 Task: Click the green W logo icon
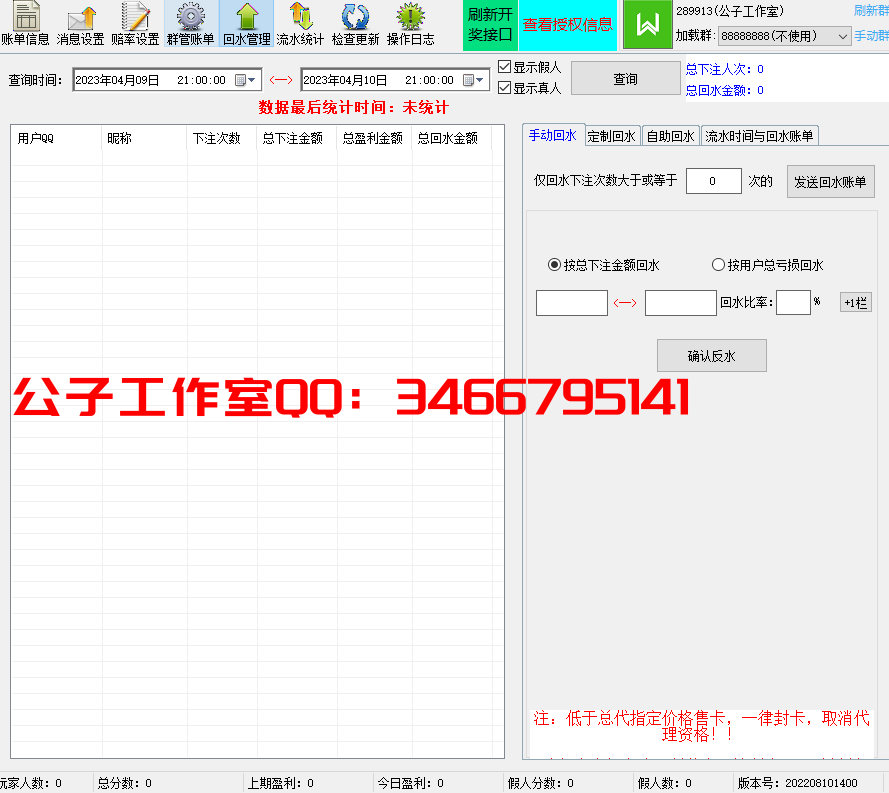pyautogui.click(x=647, y=25)
